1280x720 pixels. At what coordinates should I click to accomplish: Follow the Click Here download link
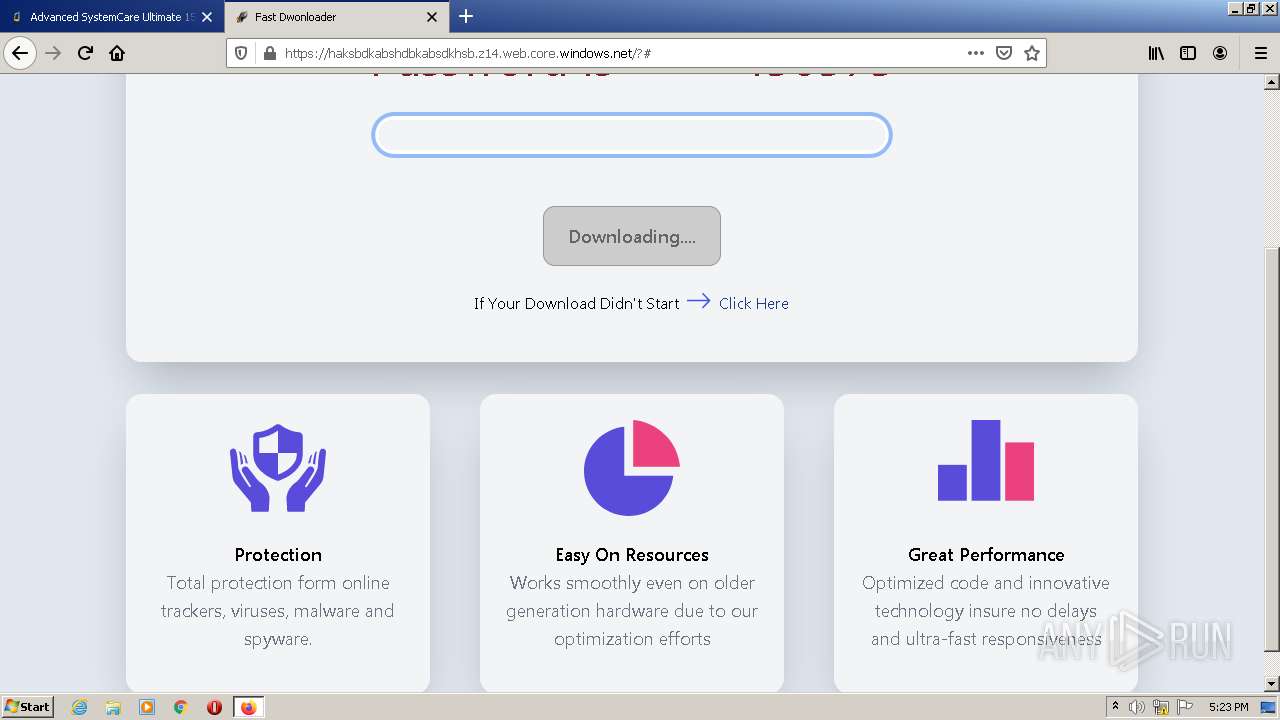[x=753, y=303]
